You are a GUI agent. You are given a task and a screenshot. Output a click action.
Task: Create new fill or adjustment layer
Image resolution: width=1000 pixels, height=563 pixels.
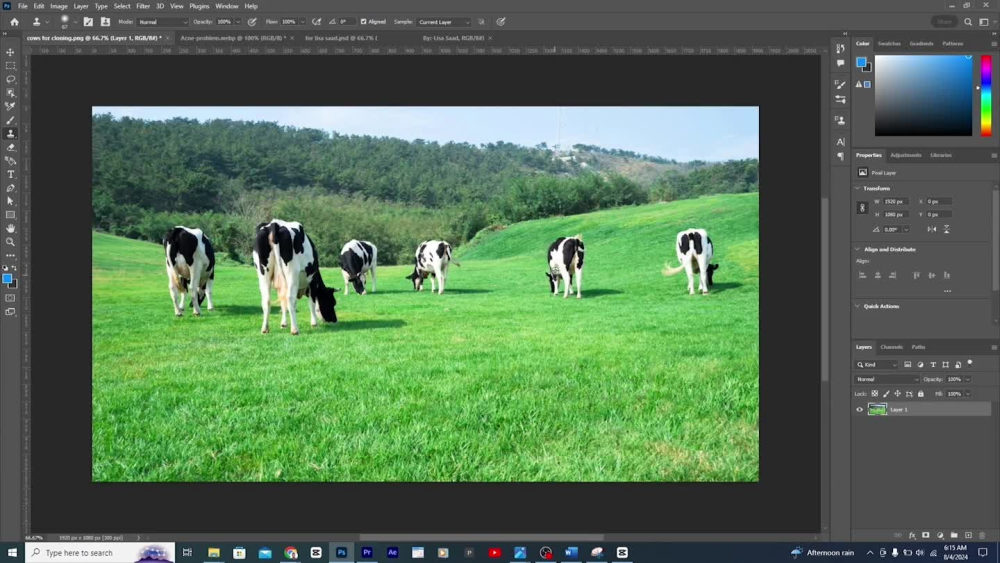point(940,535)
